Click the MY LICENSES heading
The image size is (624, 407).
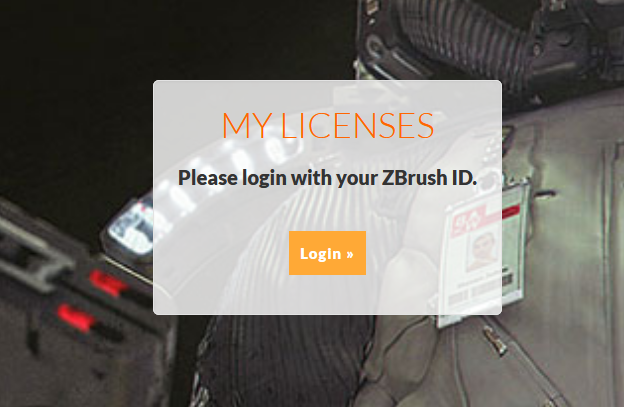tap(328, 125)
